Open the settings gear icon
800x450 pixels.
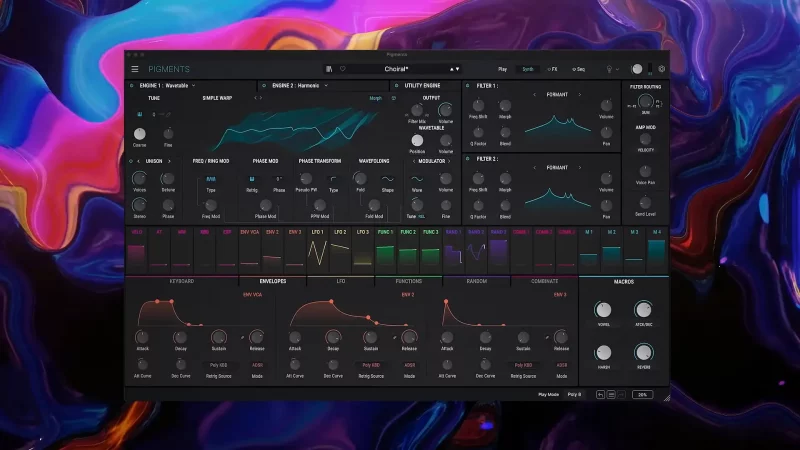pyautogui.click(x=661, y=69)
